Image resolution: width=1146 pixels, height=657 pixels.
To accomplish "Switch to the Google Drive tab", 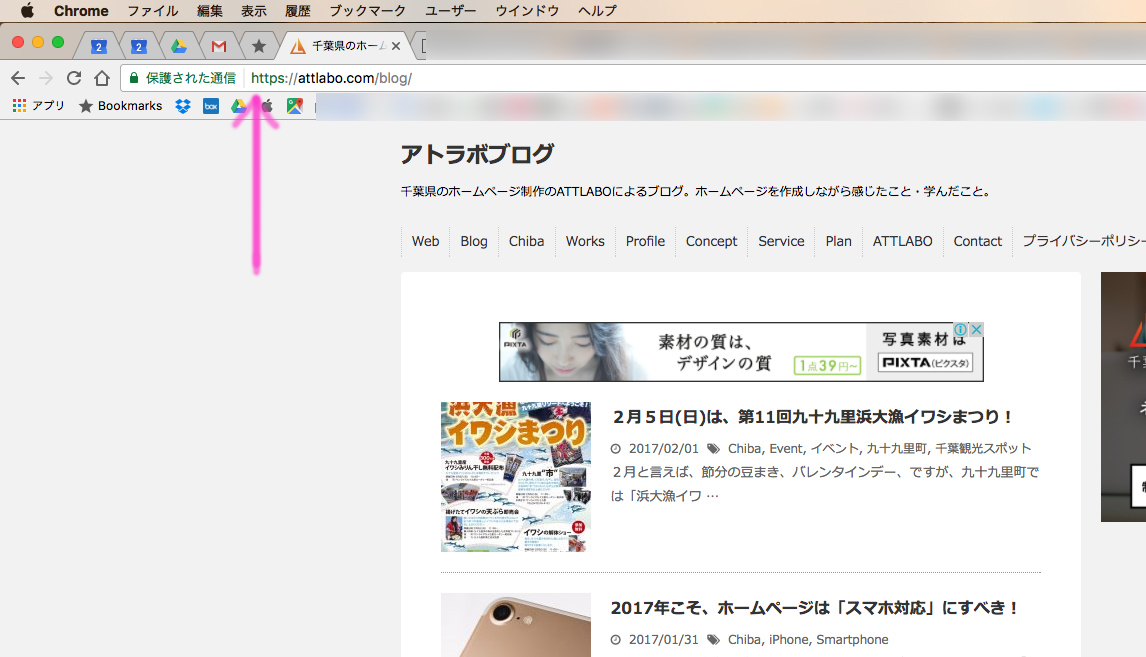I will coord(178,46).
